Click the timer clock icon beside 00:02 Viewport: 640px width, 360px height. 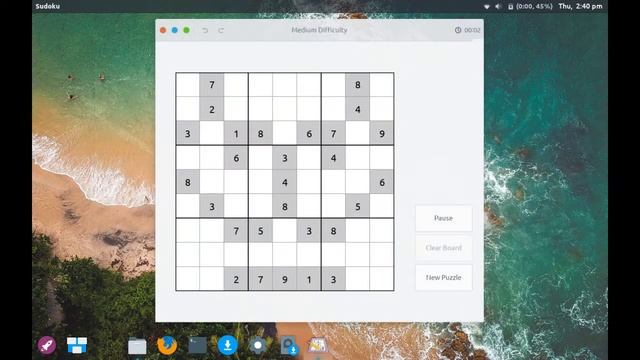tap(458, 30)
